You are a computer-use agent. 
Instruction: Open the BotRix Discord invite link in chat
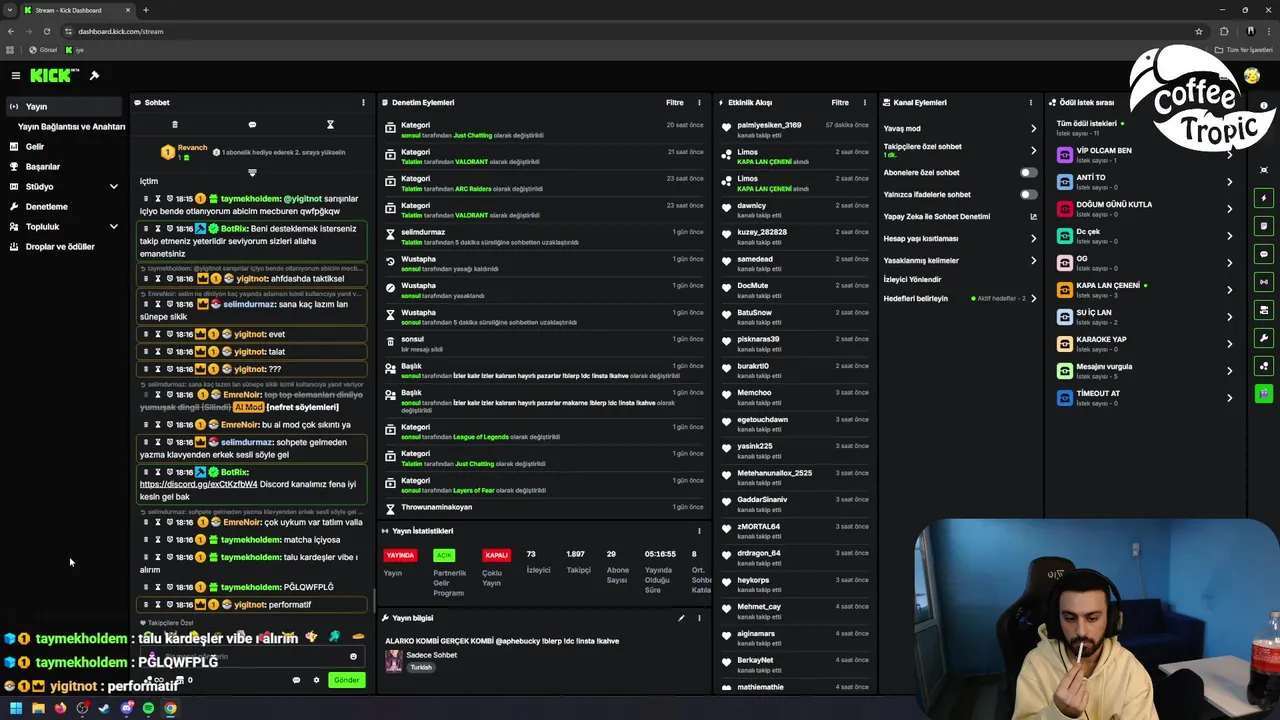tap(198, 484)
